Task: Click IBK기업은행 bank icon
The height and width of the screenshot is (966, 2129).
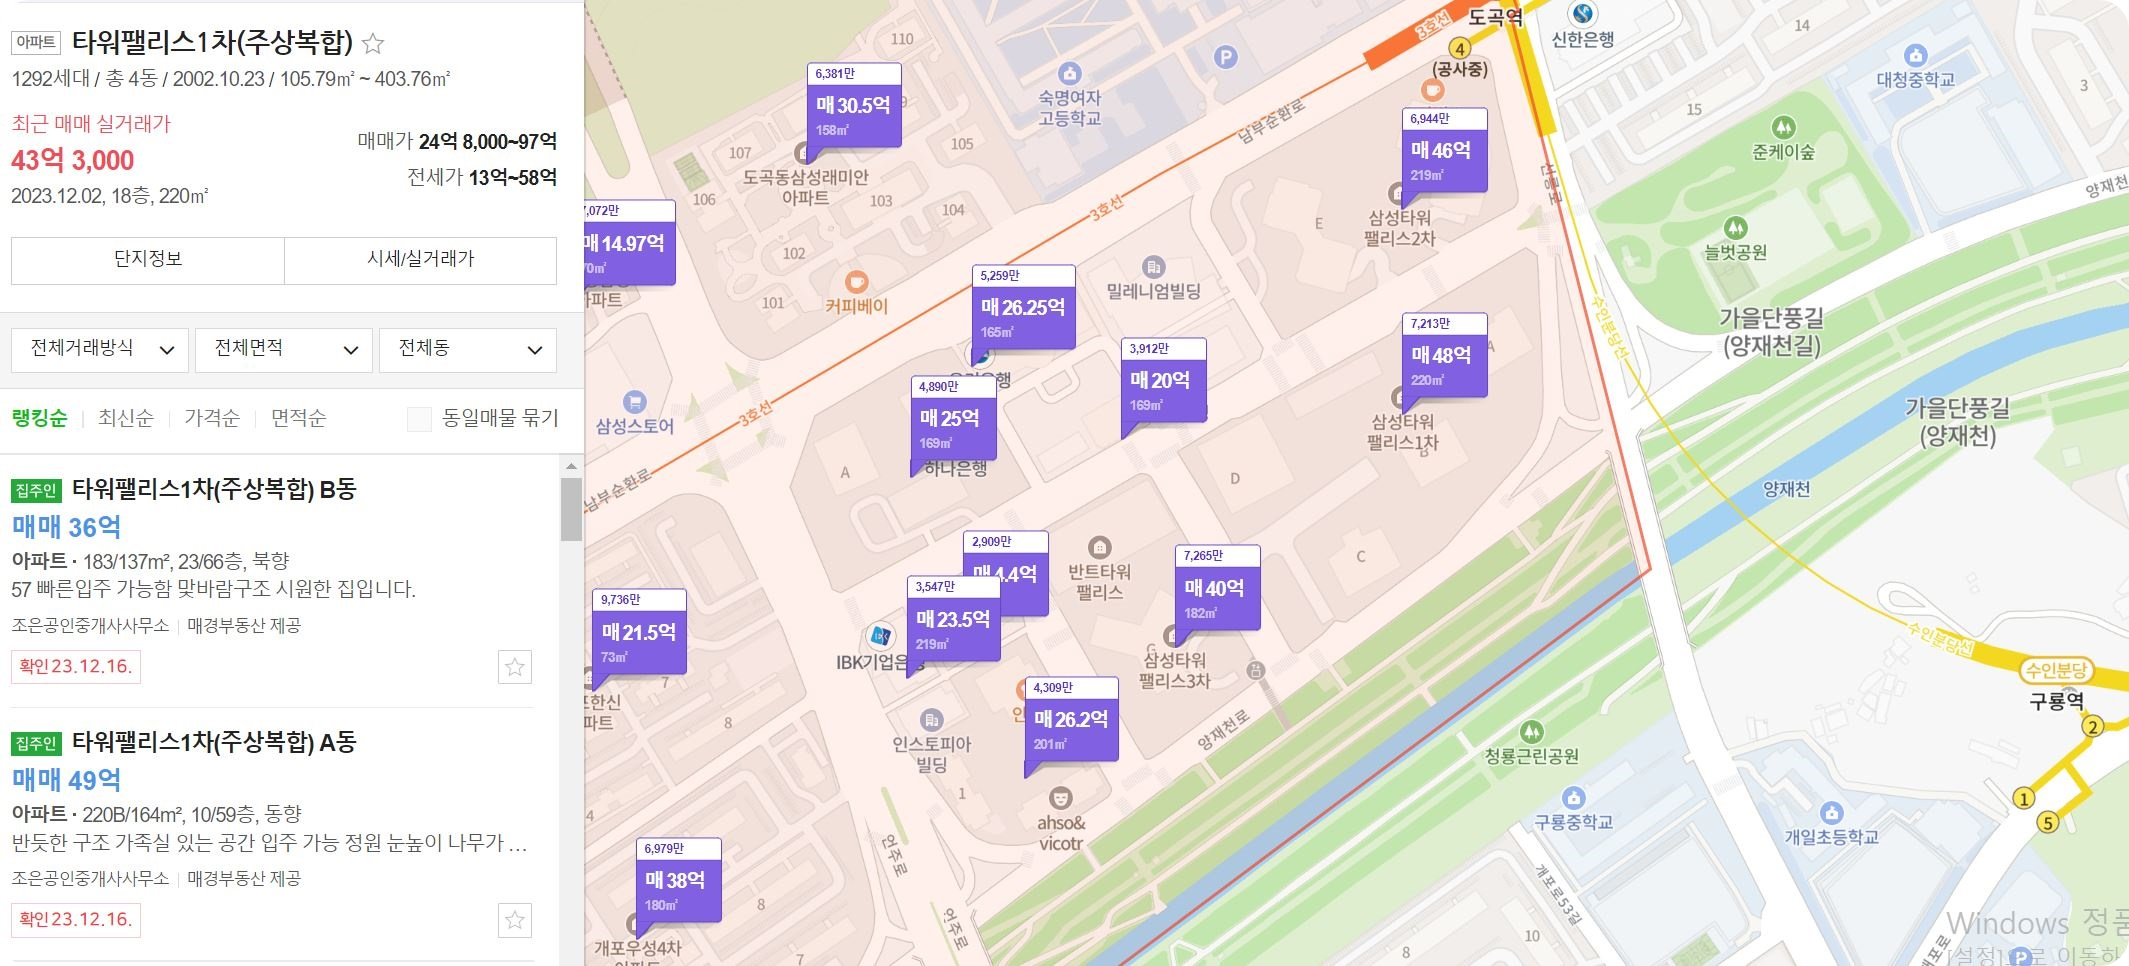Action: coord(880,635)
